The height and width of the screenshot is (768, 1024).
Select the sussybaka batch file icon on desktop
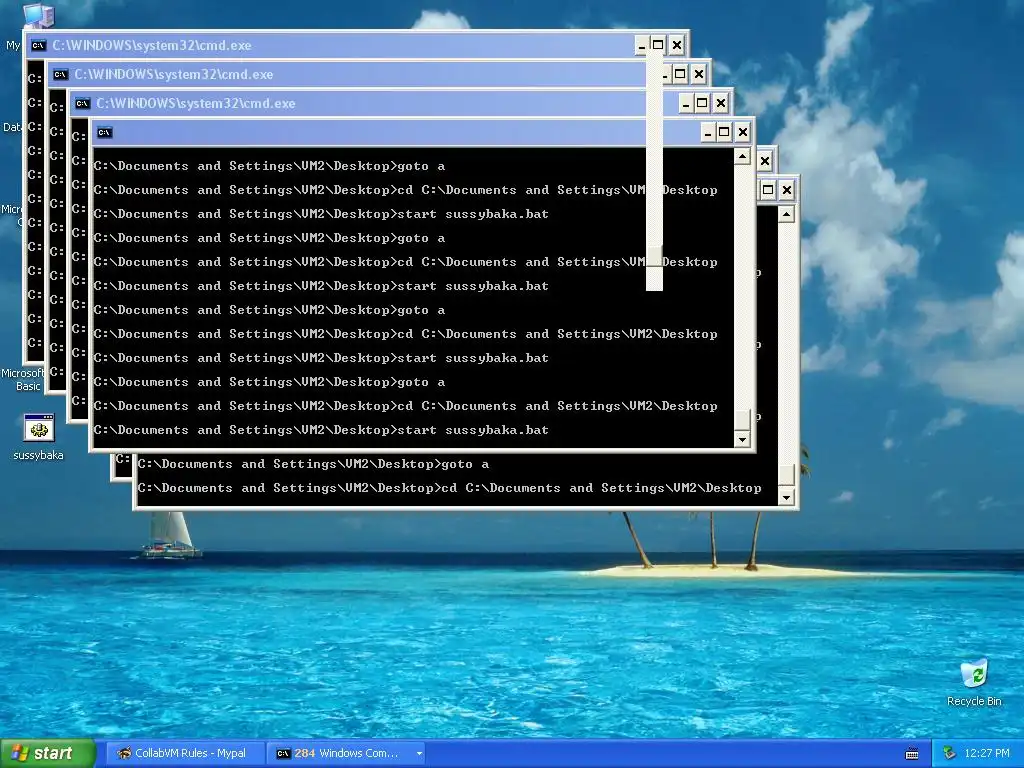[39, 436]
